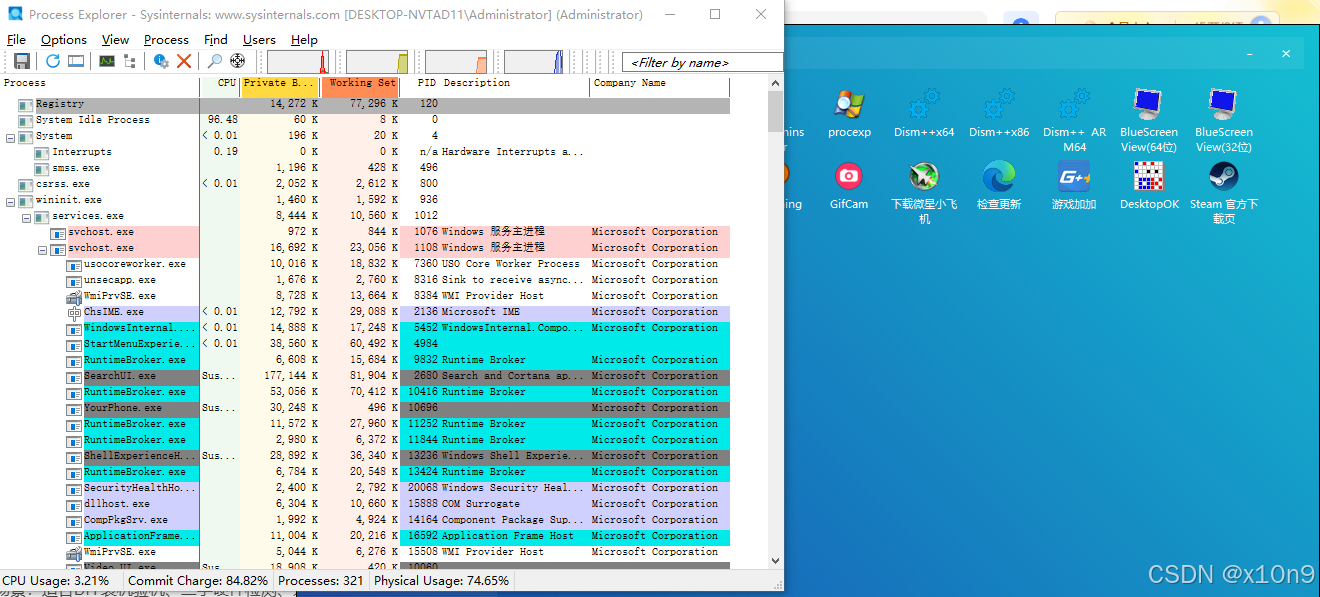Open Steam 官方下载页 launcher icon
1320x597 pixels.
pos(1223,193)
